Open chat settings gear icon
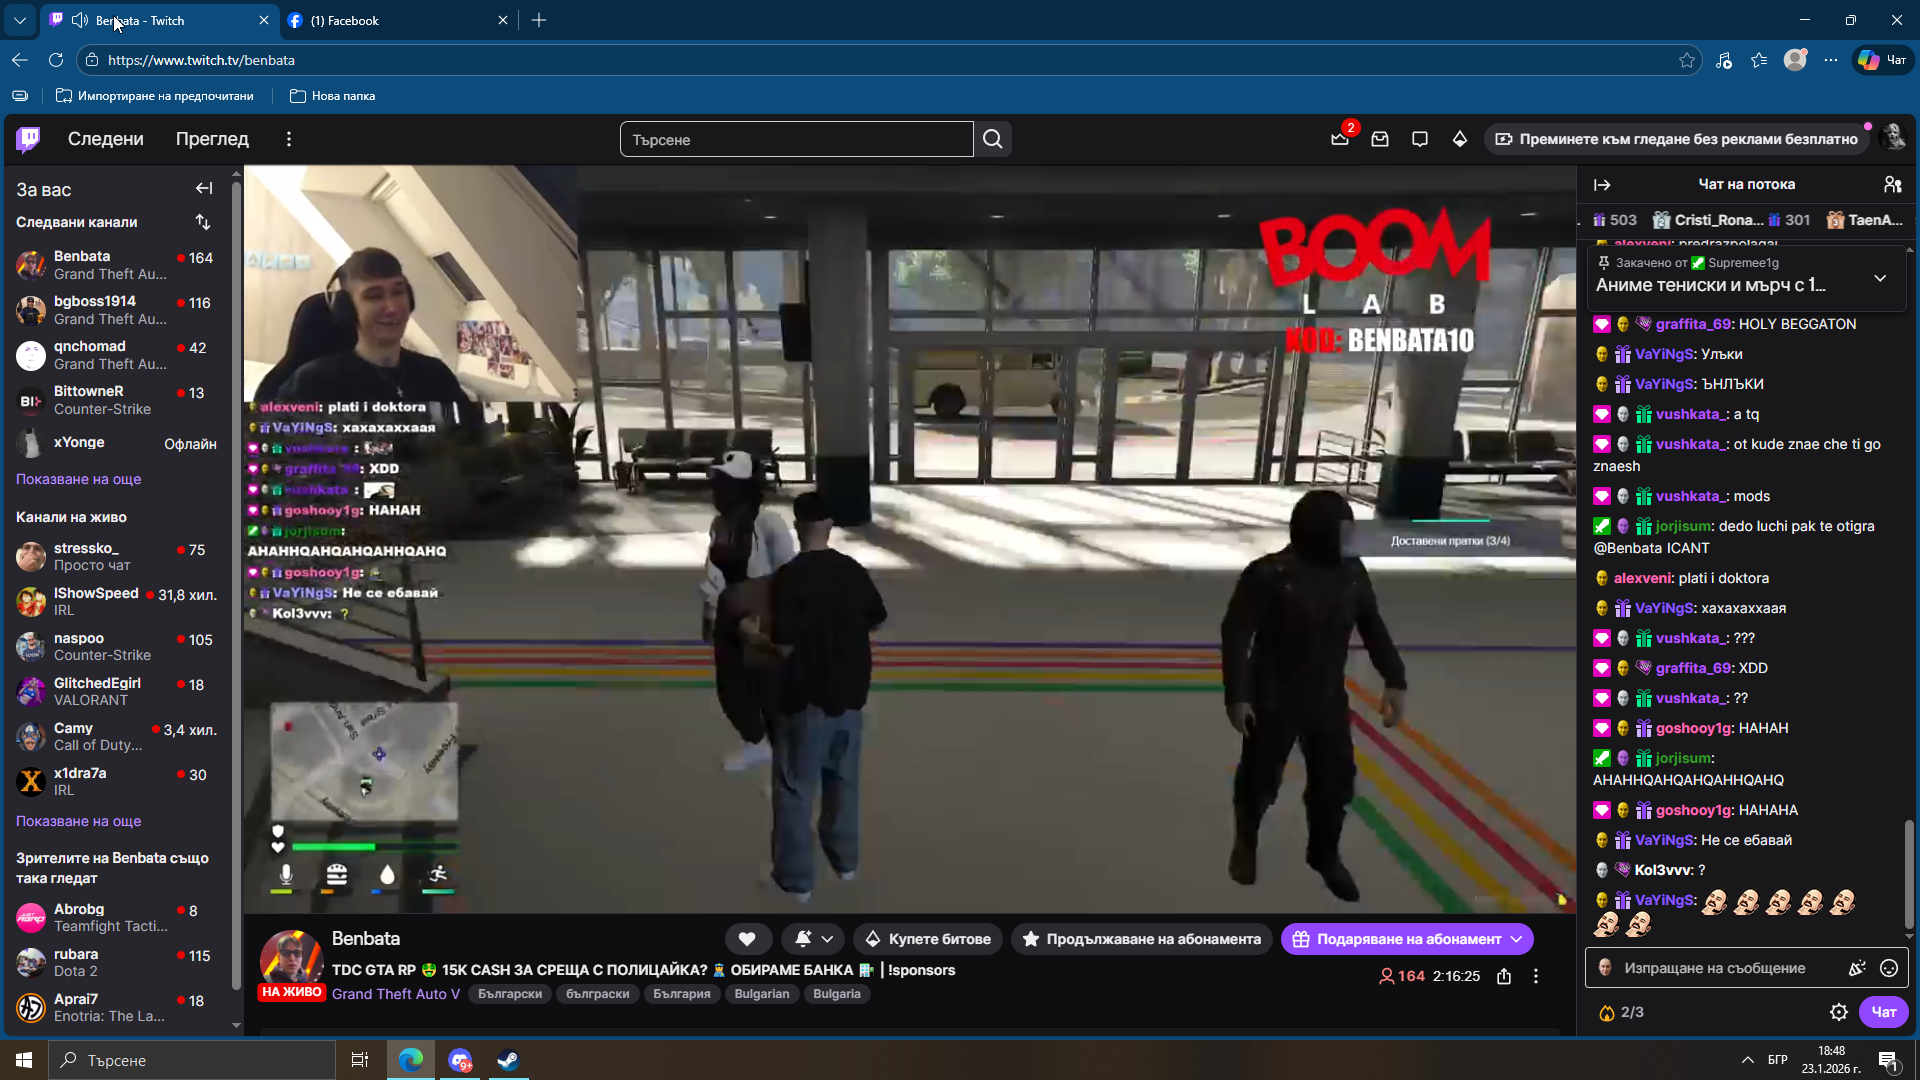The height and width of the screenshot is (1080, 1920). [x=1838, y=1012]
